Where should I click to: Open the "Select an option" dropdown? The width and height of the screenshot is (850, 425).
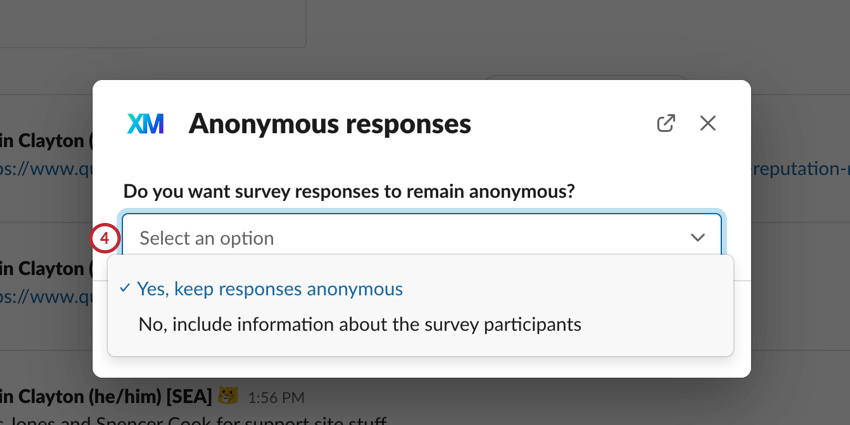click(x=420, y=238)
